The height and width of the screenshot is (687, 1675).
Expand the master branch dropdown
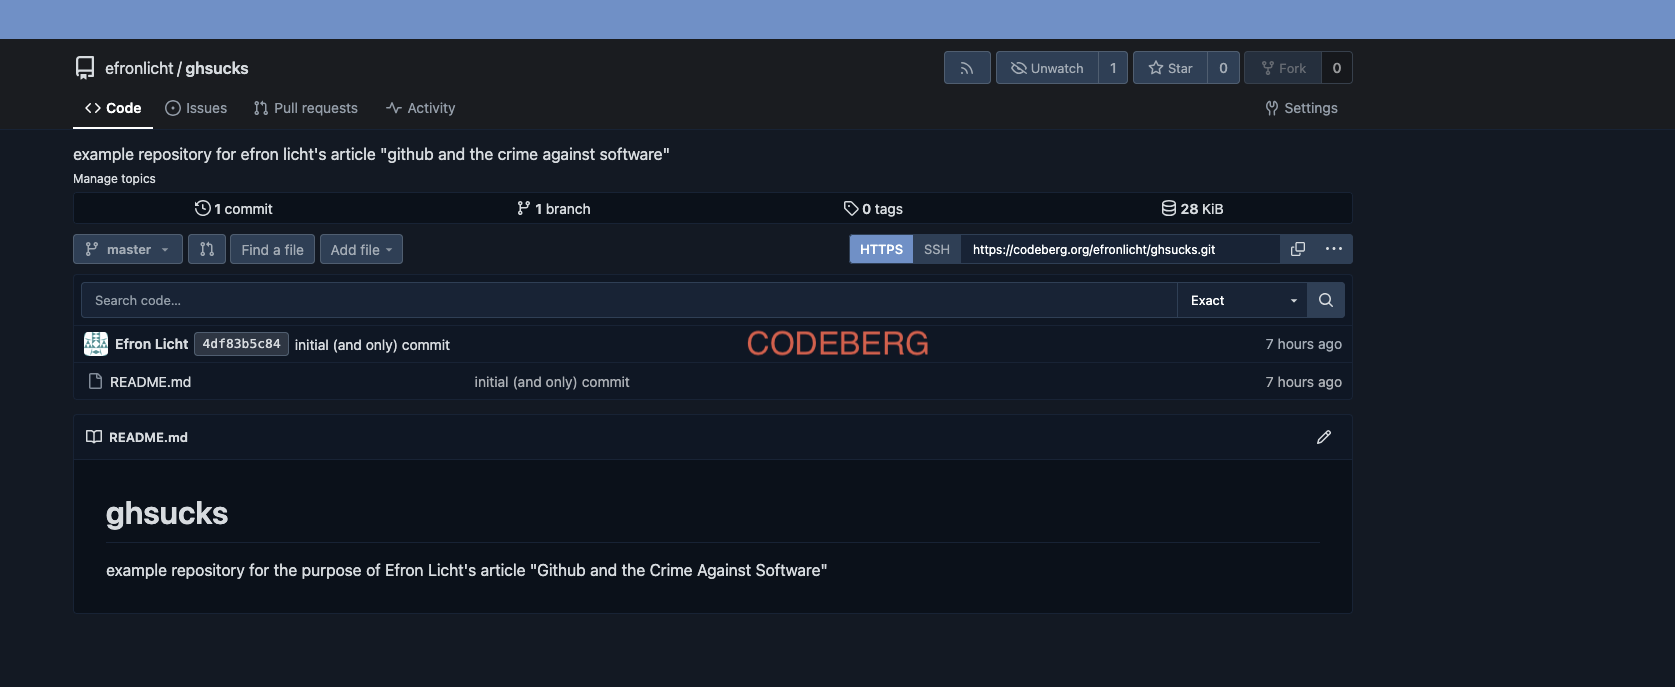tap(128, 249)
